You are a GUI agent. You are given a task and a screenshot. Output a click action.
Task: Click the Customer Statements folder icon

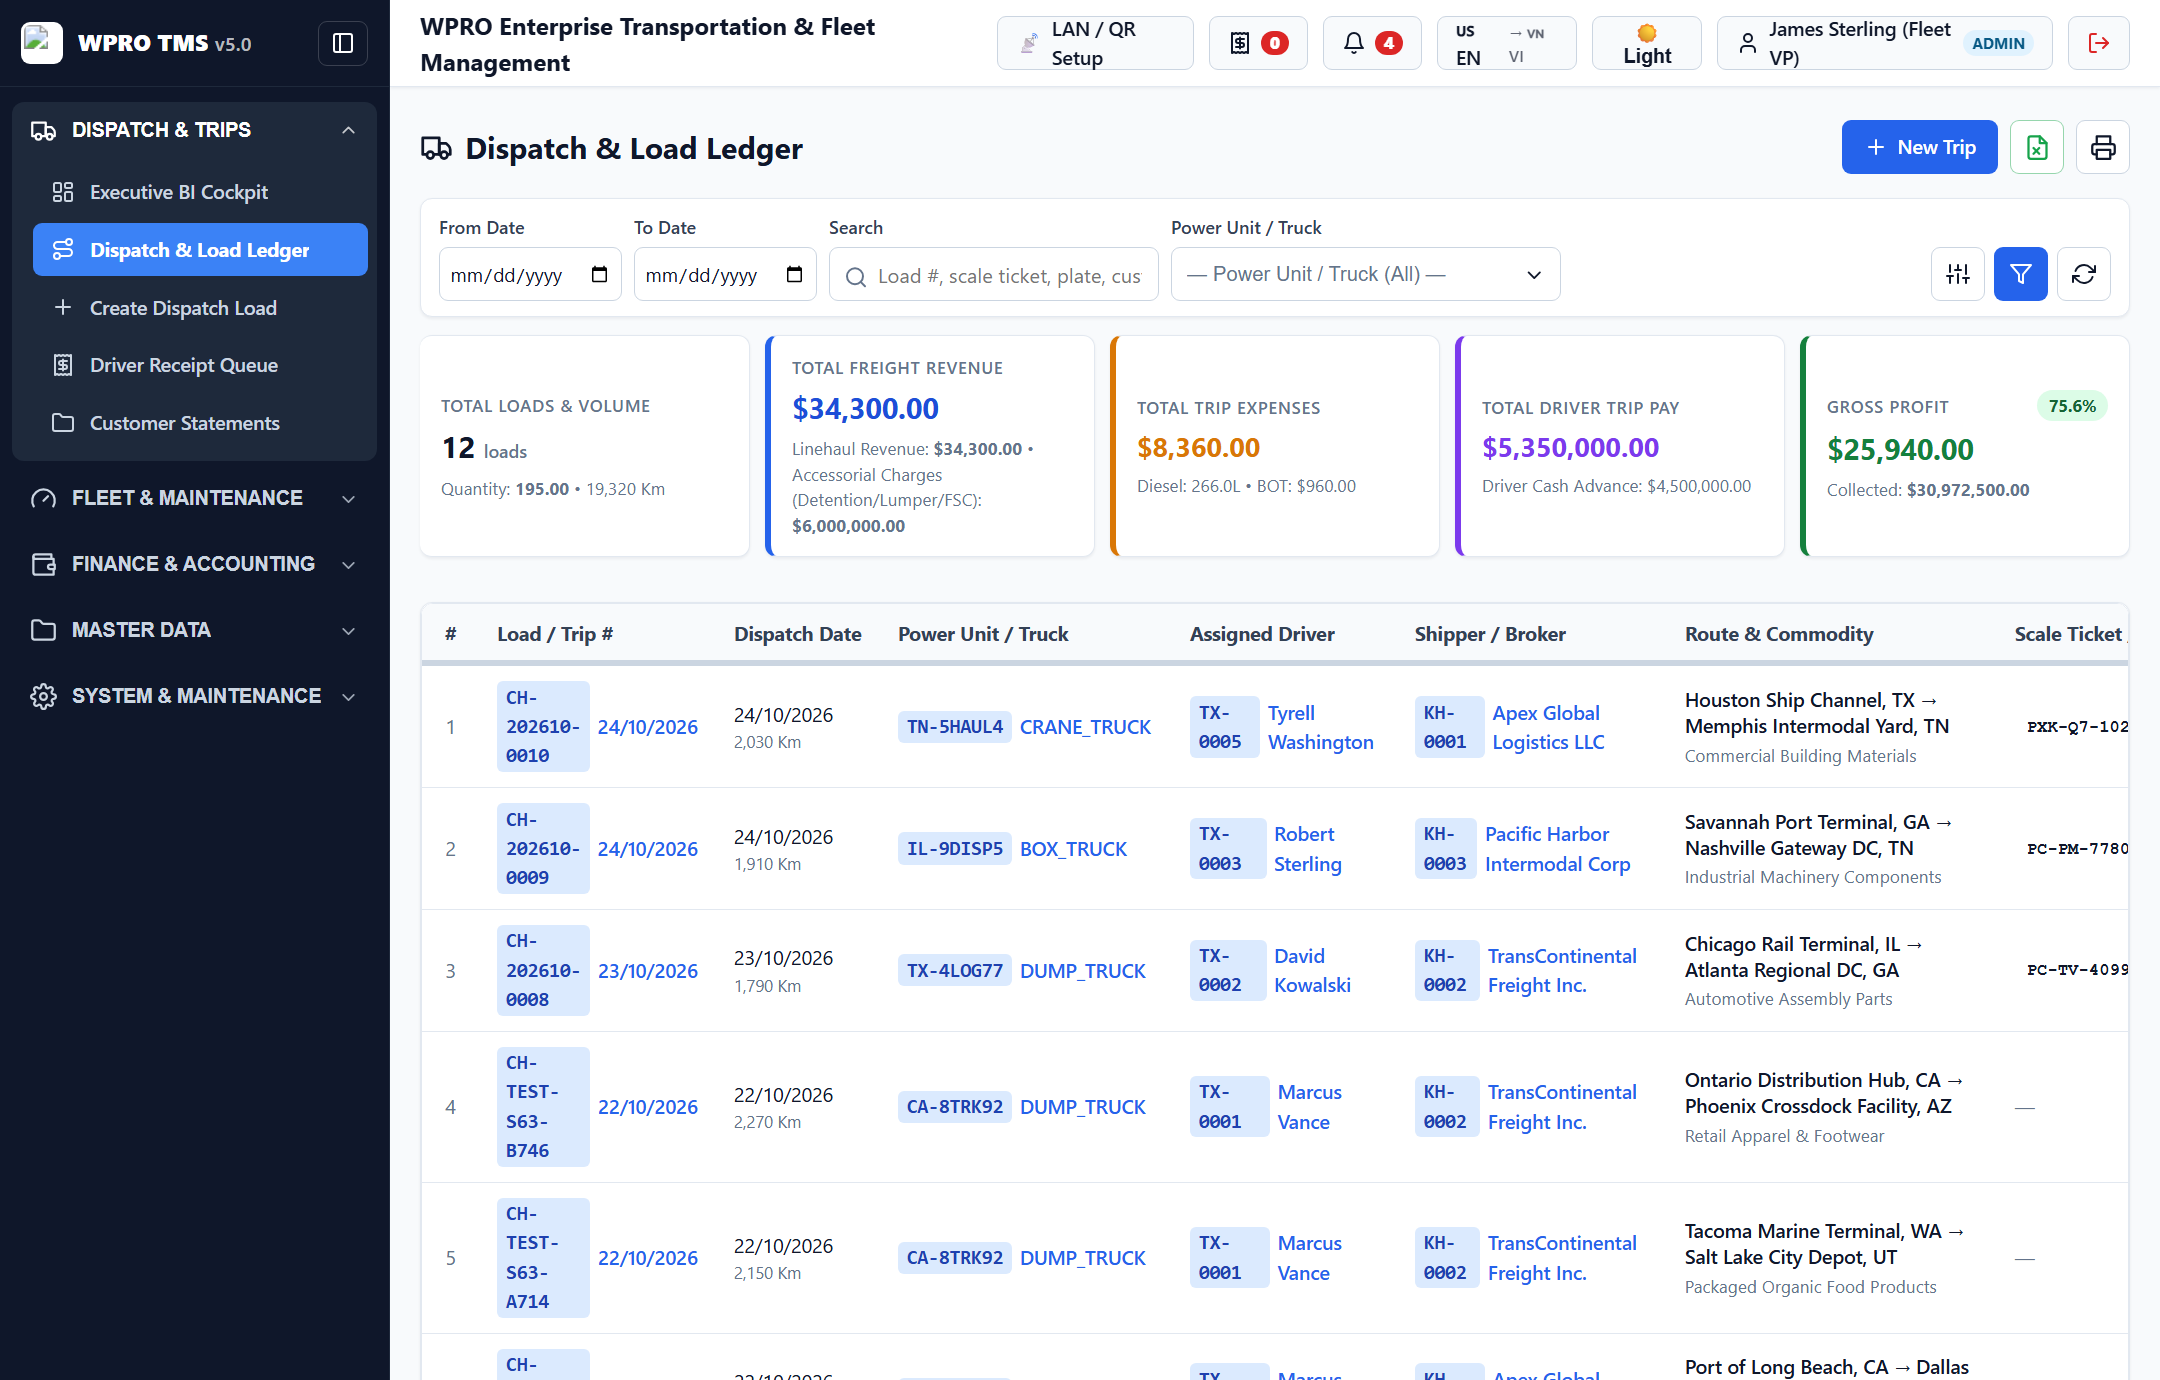tap(63, 423)
